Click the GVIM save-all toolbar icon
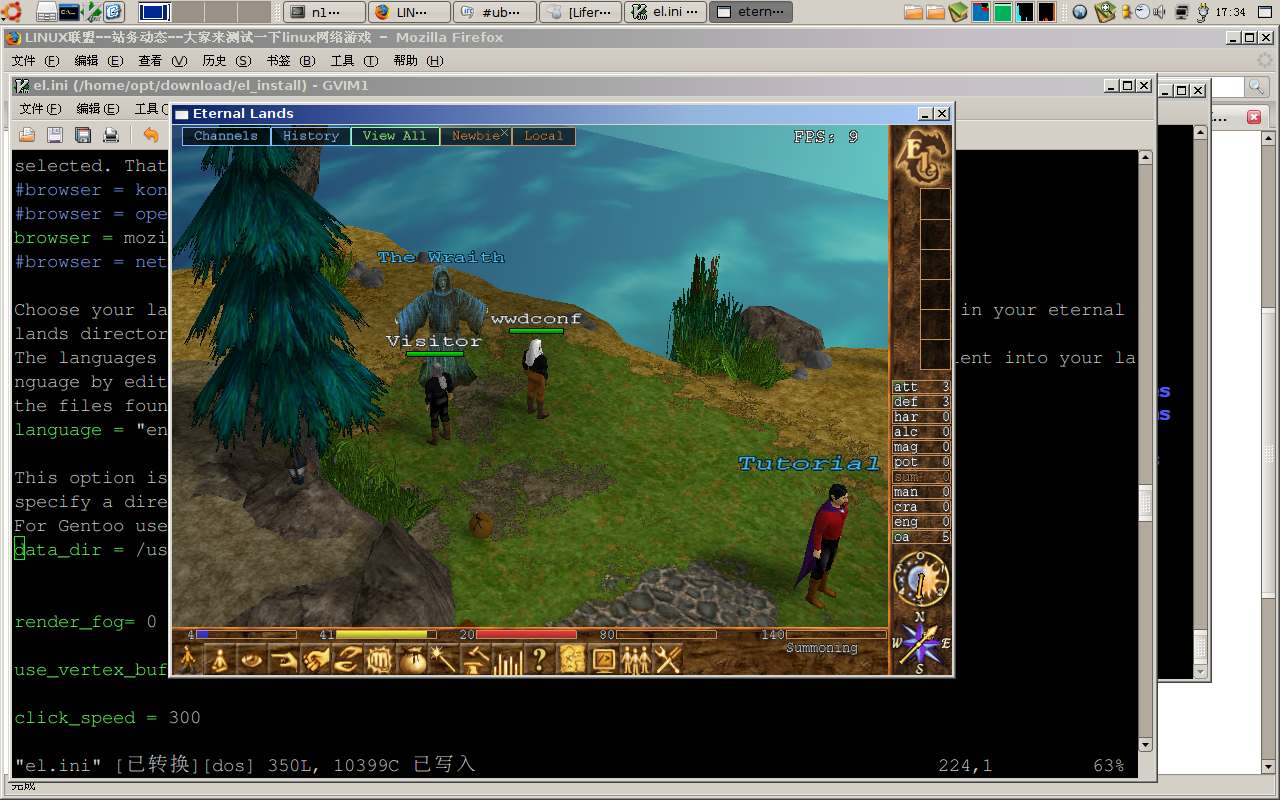This screenshot has height=800, width=1280. coord(83,135)
